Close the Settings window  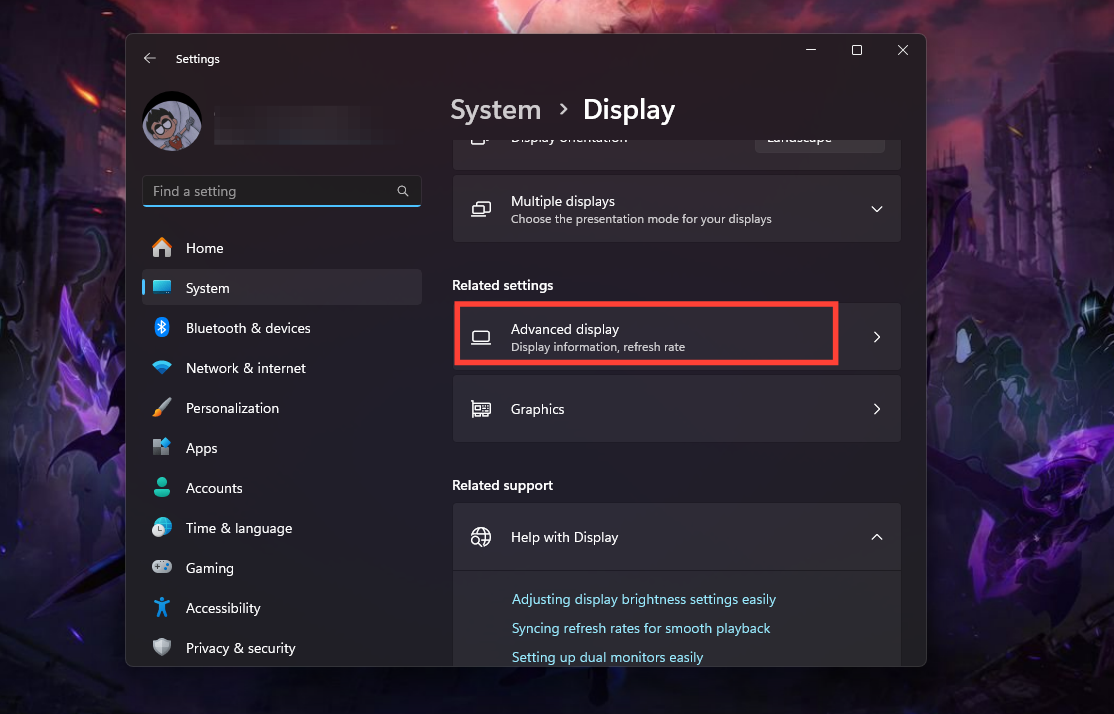[x=903, y=50]
